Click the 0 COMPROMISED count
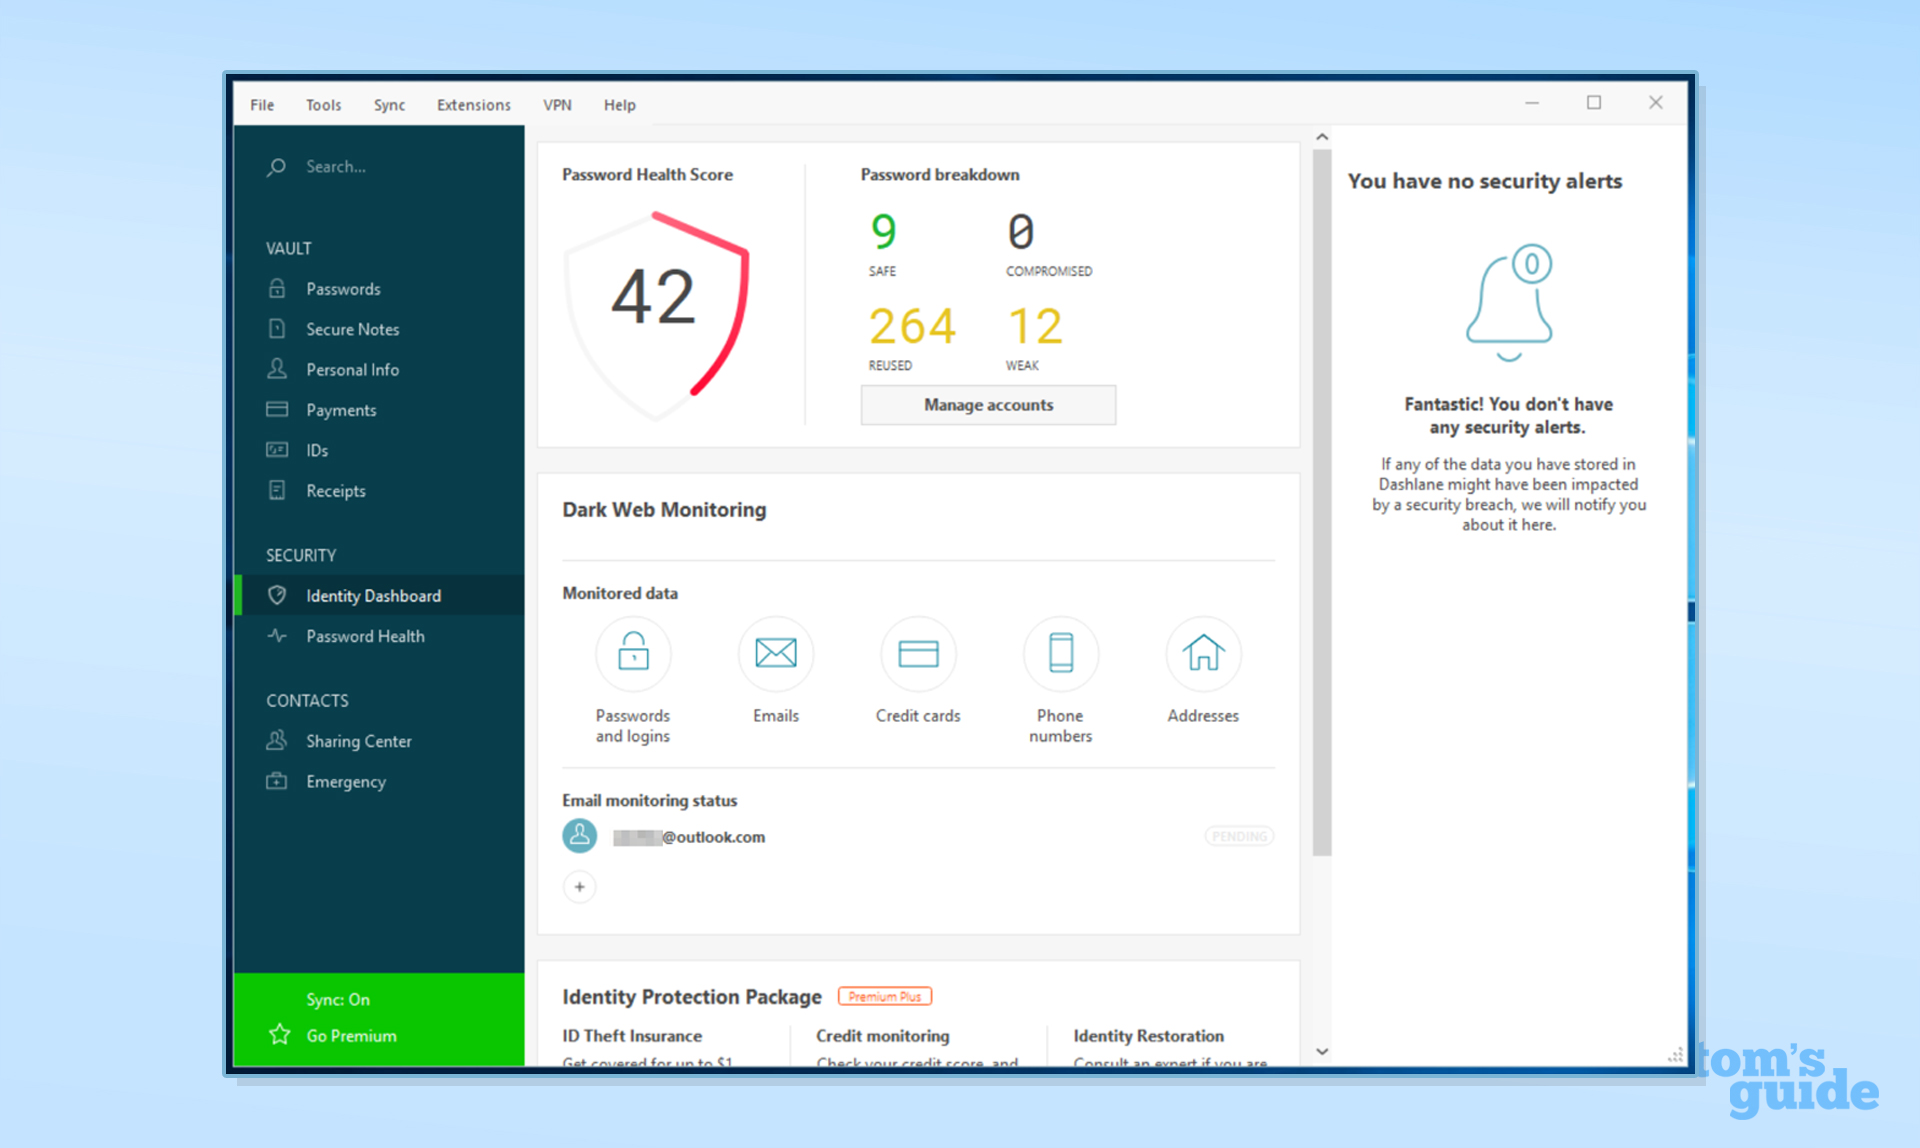 (1049, 244)
